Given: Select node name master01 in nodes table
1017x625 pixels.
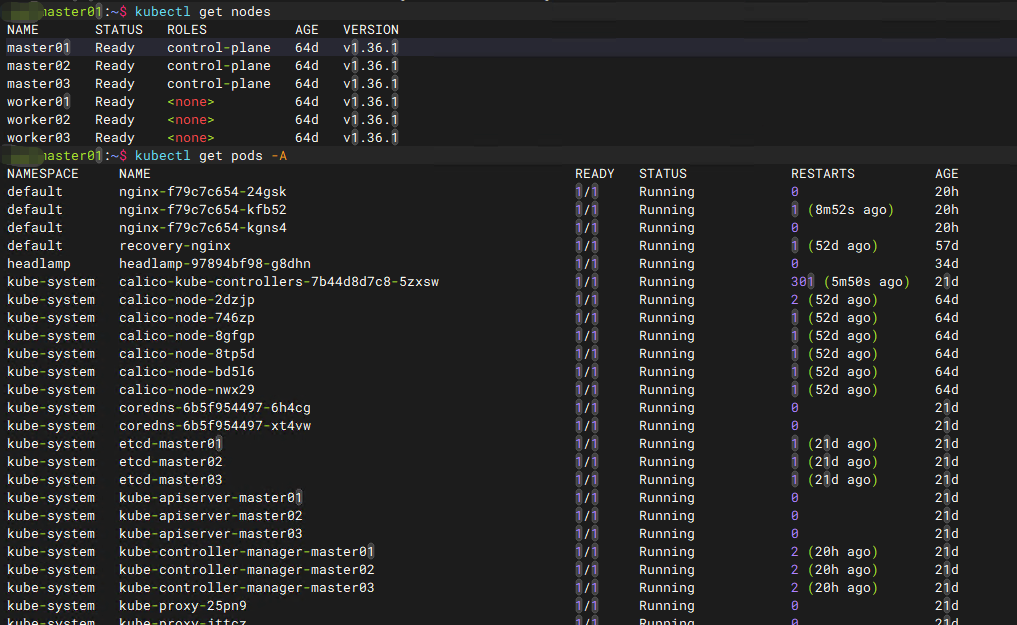Looking at the screenshot, I should pos(38,48).
